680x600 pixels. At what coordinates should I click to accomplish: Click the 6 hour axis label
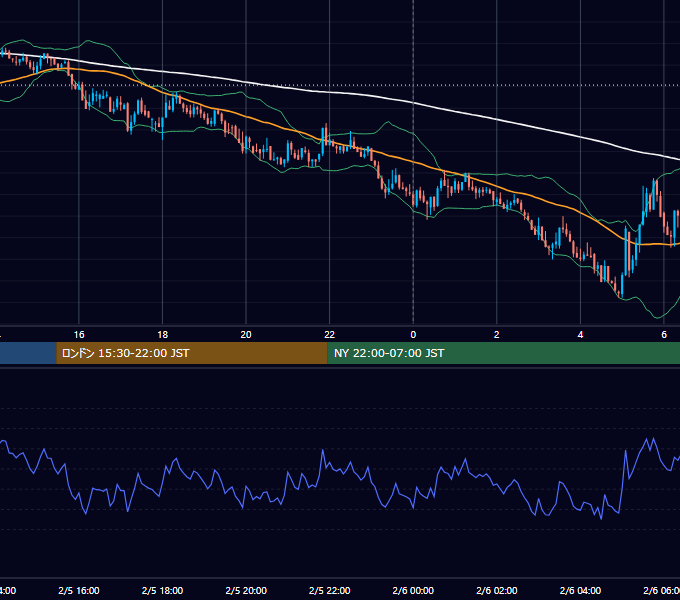tap(664, 335)
